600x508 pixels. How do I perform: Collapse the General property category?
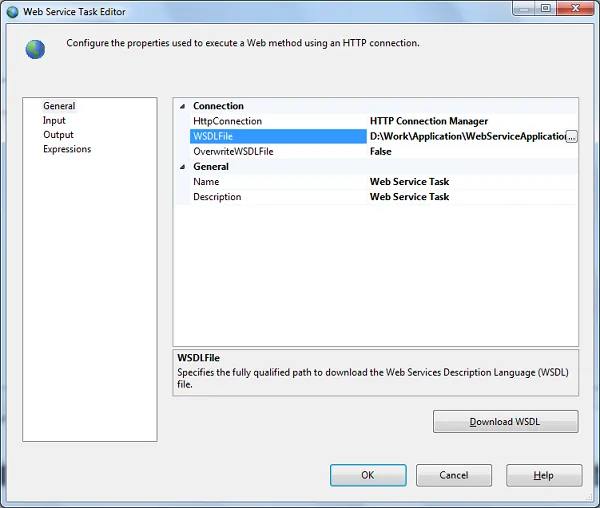point(183,167)
